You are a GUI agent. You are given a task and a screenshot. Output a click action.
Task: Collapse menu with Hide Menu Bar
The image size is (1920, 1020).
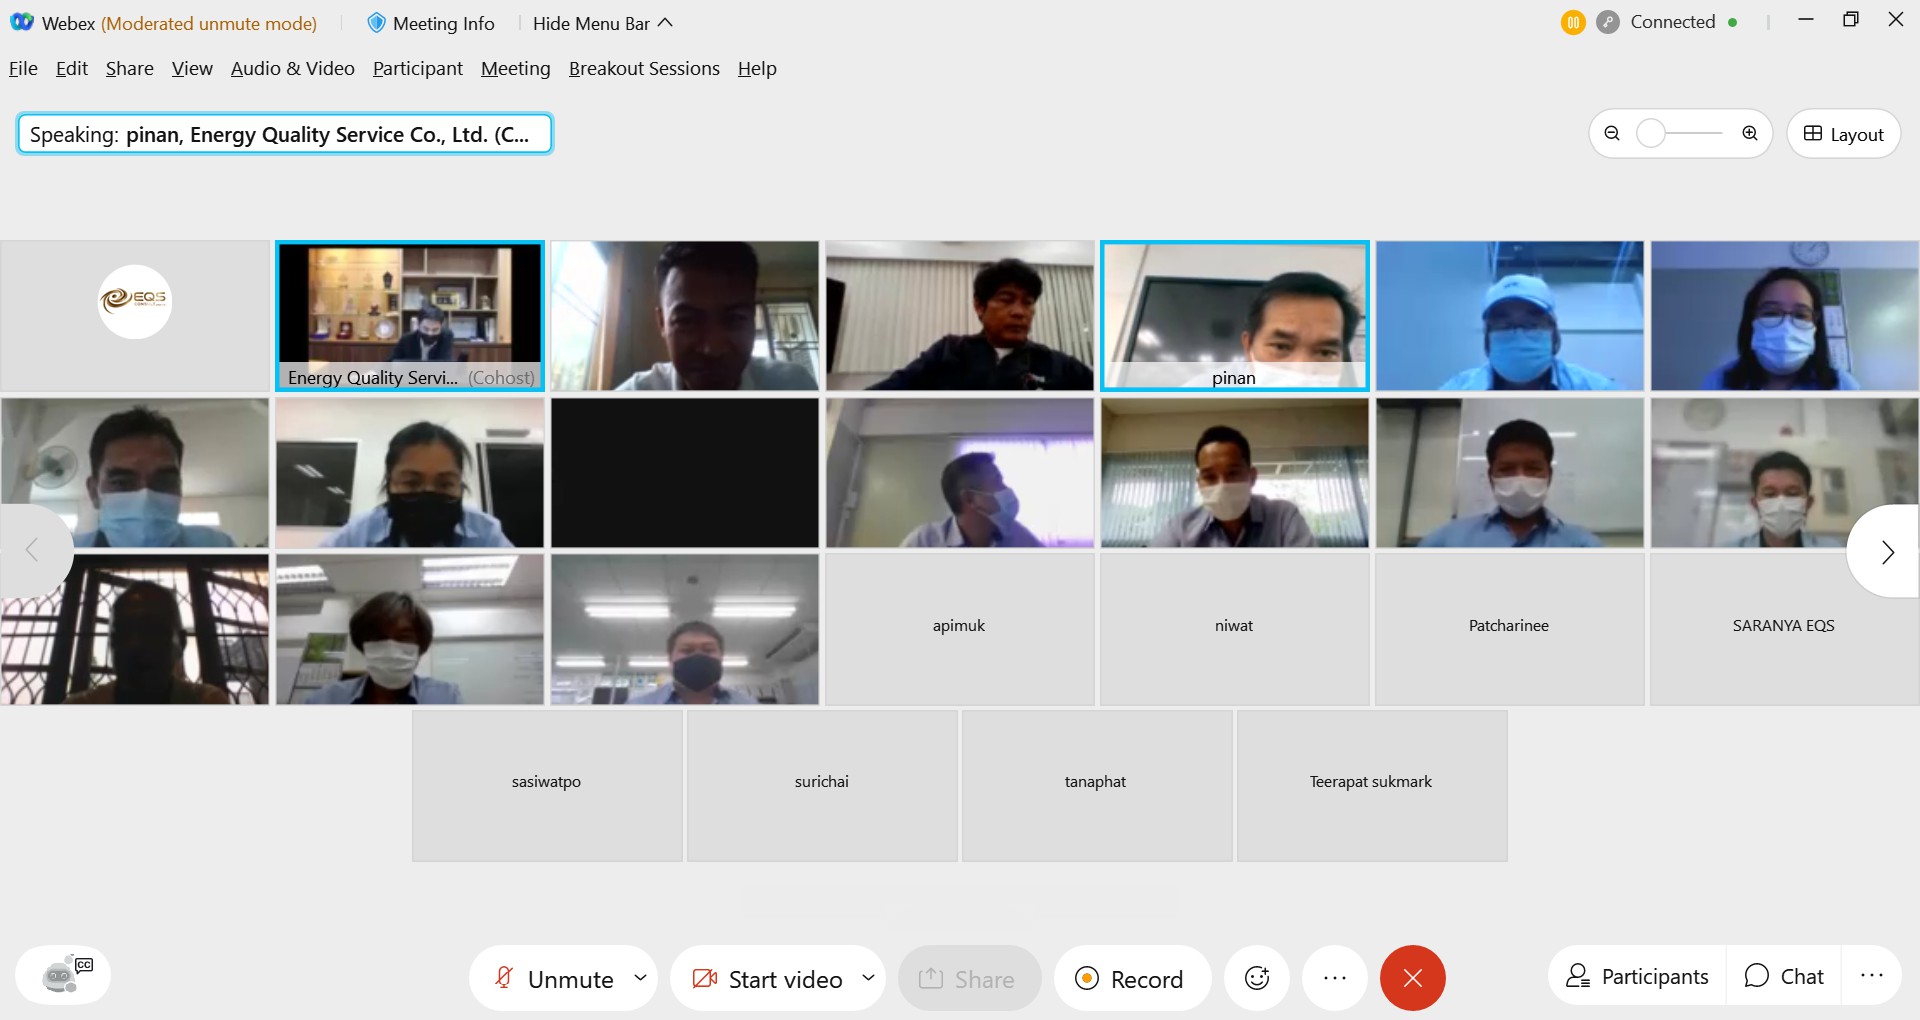click(603, 23)
